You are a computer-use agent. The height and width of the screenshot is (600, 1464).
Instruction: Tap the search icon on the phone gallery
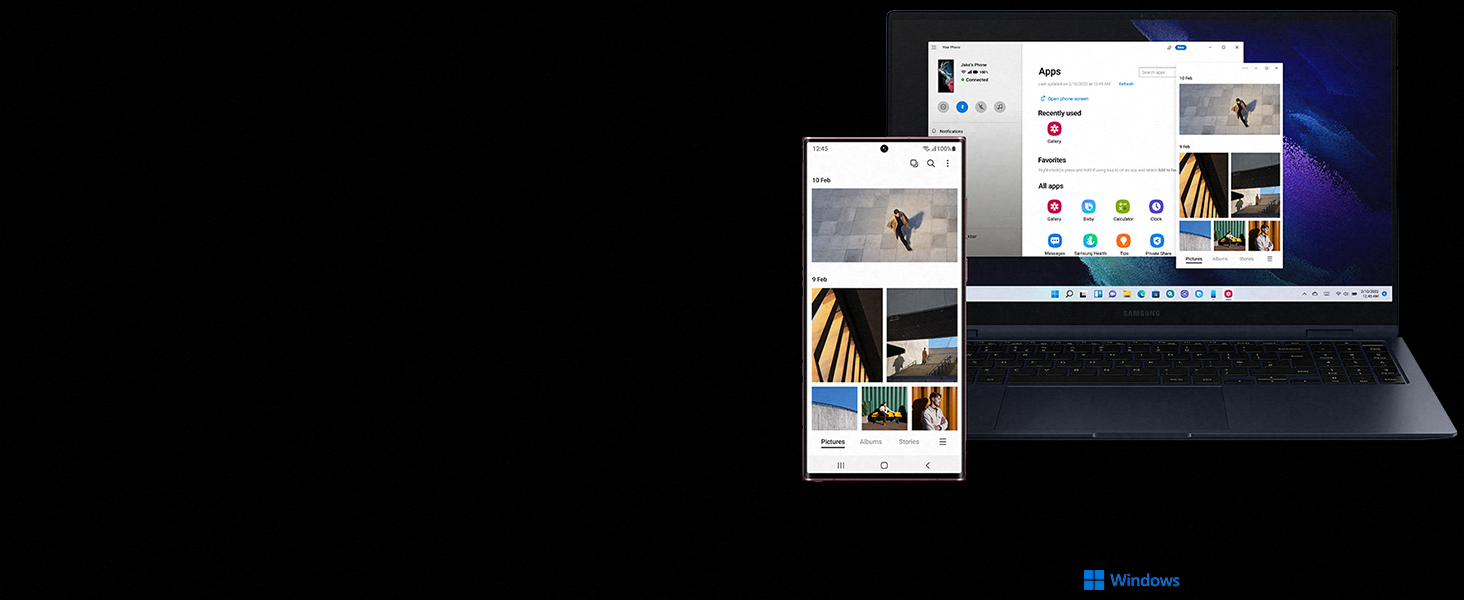click(931, 163)
